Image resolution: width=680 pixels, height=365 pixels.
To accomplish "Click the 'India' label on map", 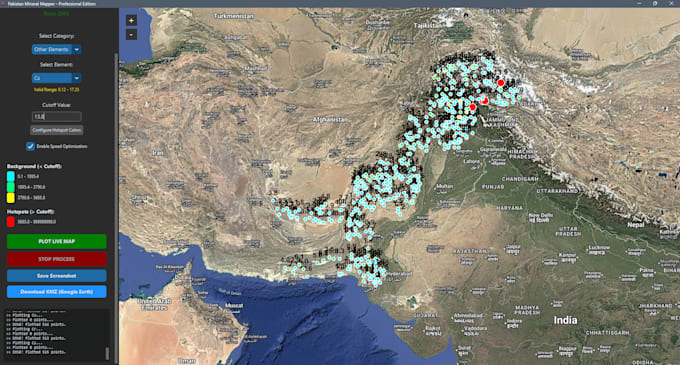I will (x=565, y=320).
